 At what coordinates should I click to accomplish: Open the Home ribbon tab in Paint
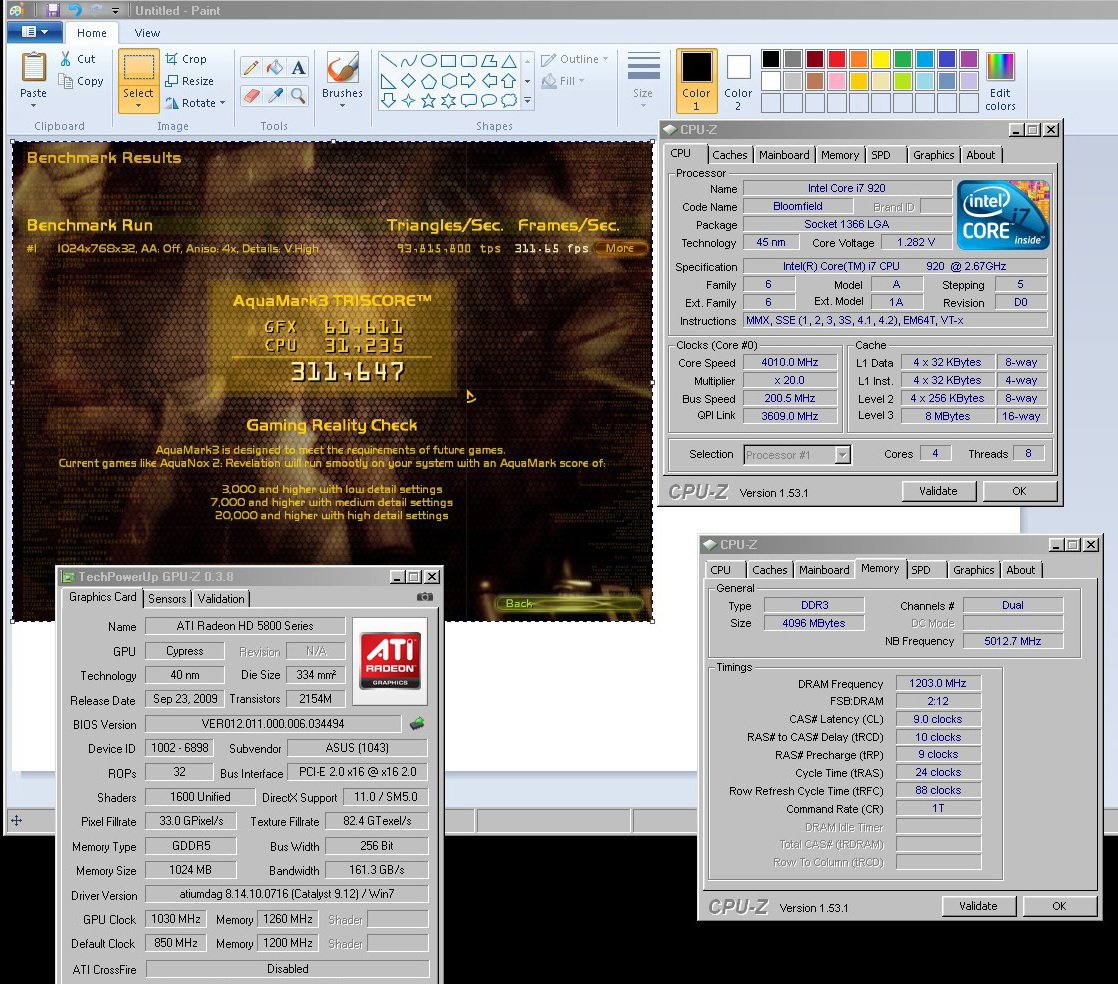point(91,33)
